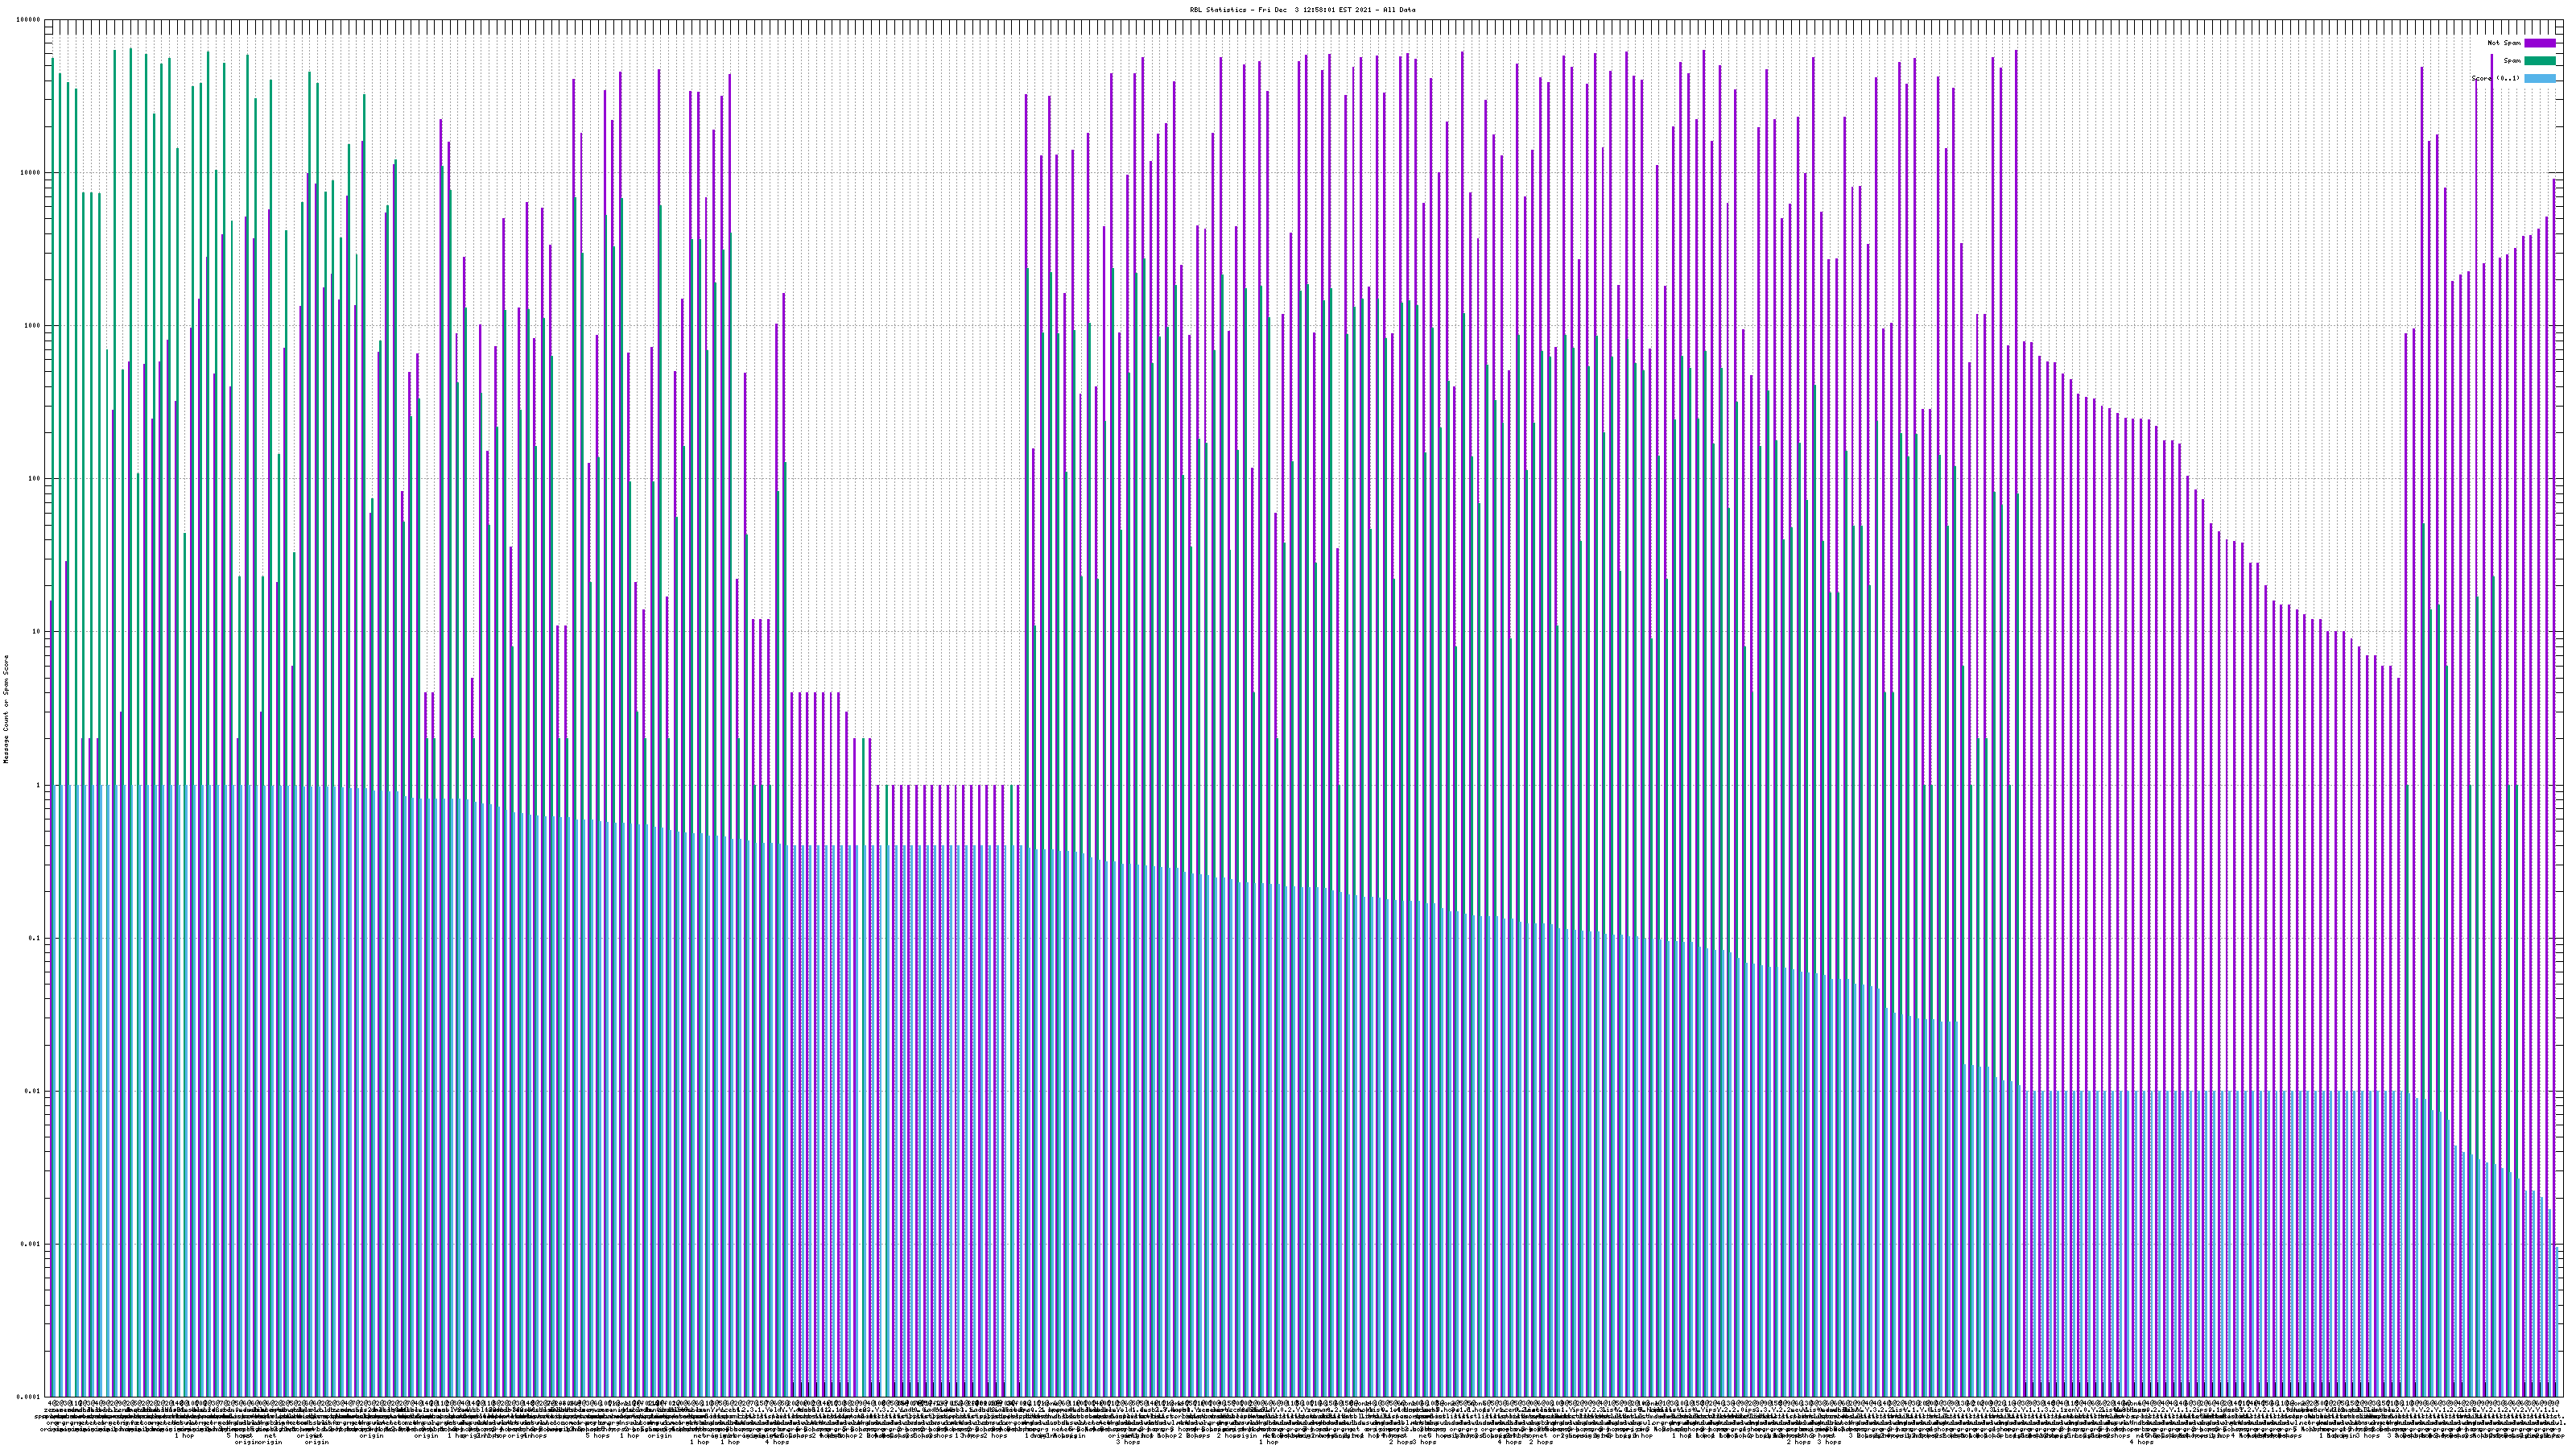Click the 100000 y-axis tick label
The image size is (2576, 1449).
coord(29,20)
